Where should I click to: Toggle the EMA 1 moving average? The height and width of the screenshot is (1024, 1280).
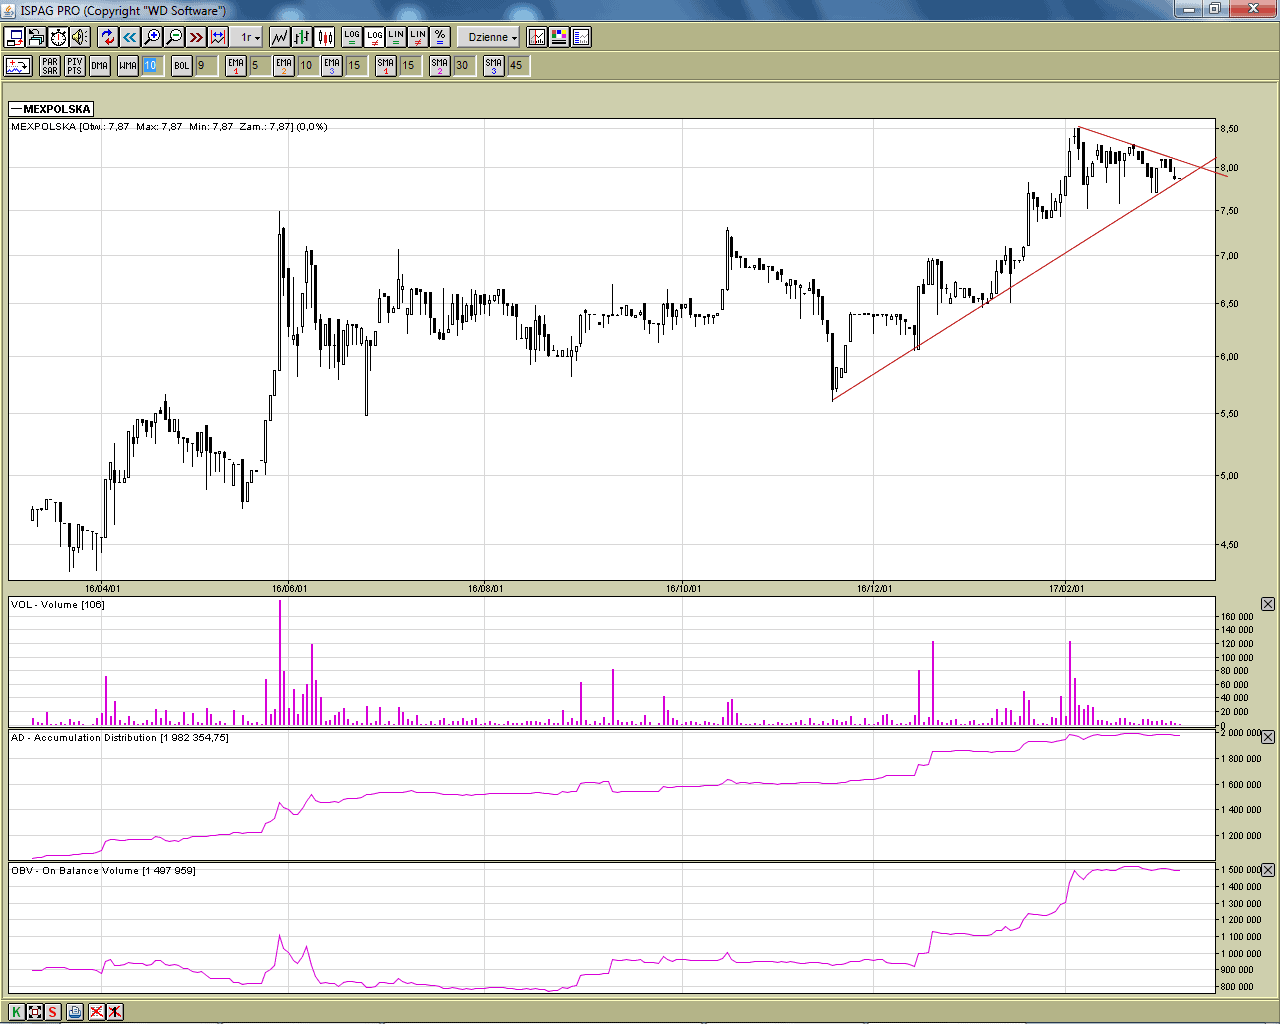tap(235, 66)
